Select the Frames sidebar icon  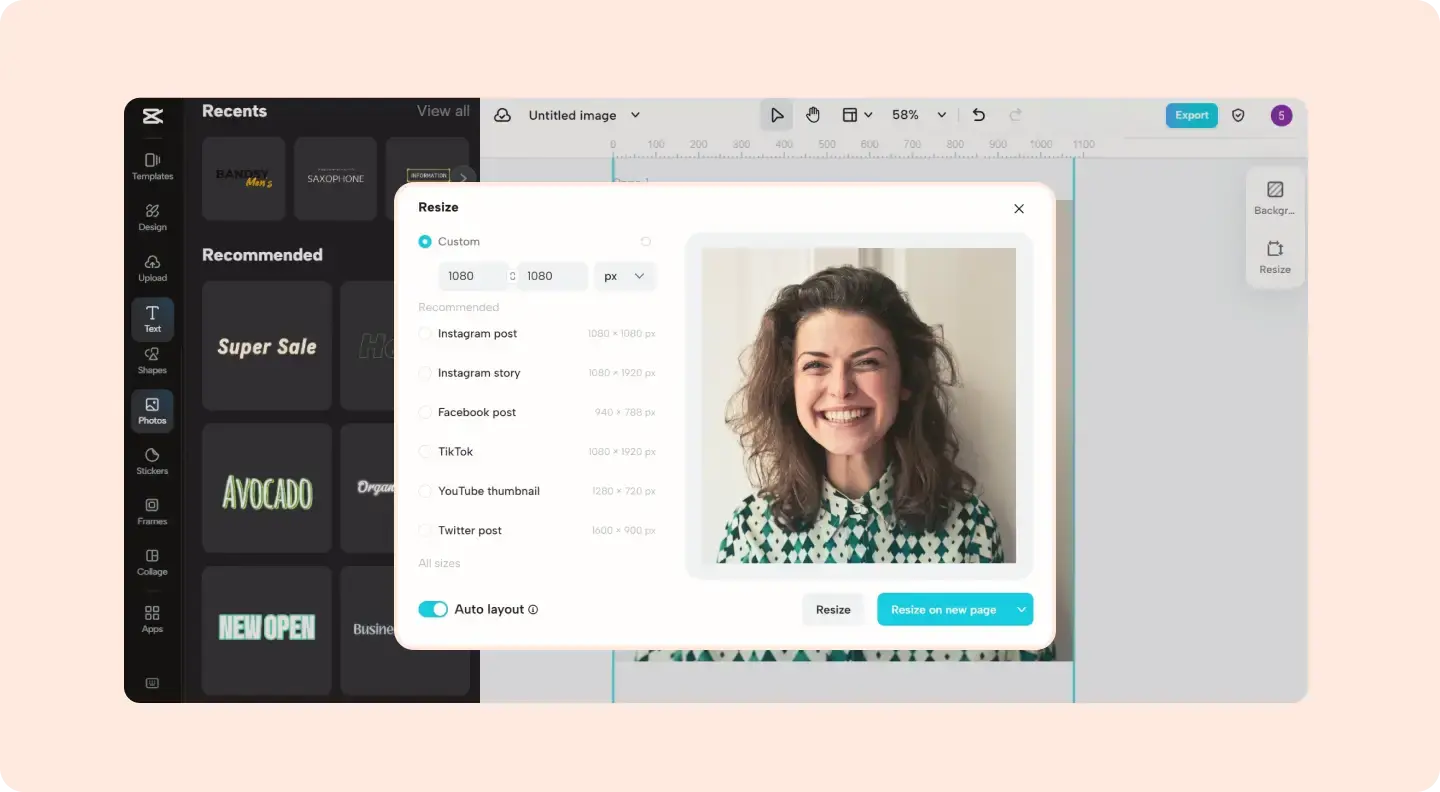click(152, 511)
